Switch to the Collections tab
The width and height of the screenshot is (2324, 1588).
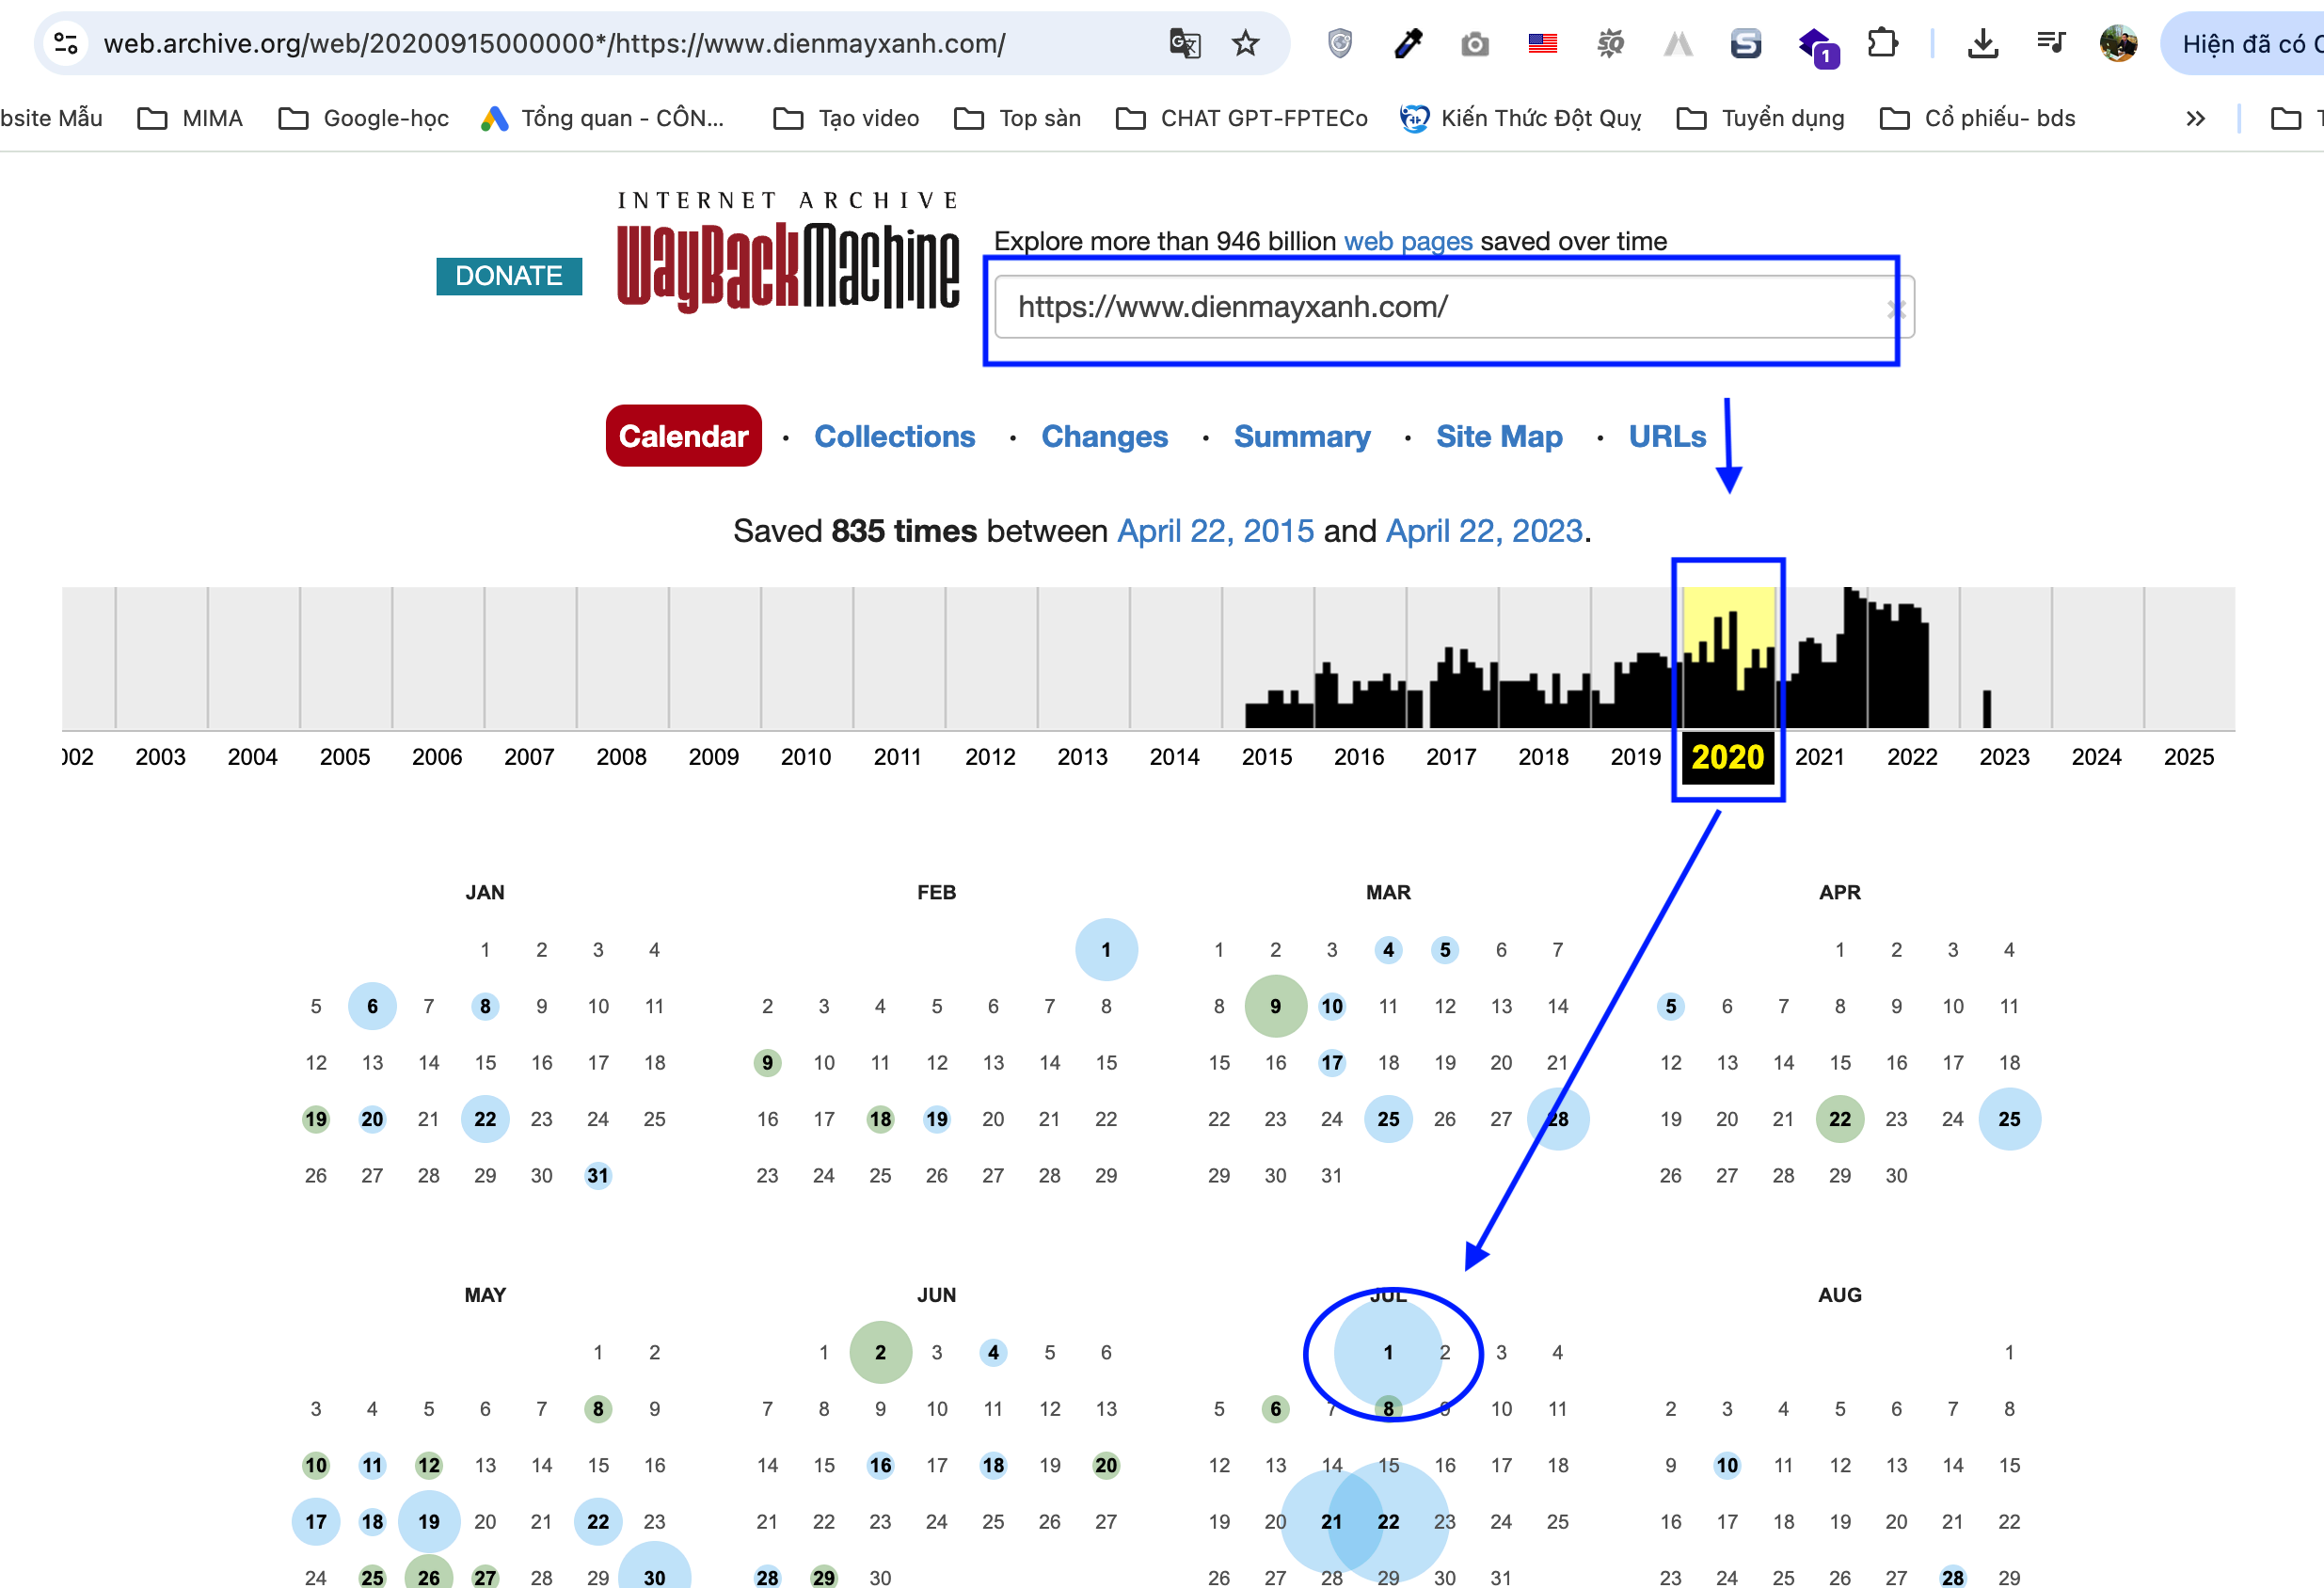click(894, 436)
